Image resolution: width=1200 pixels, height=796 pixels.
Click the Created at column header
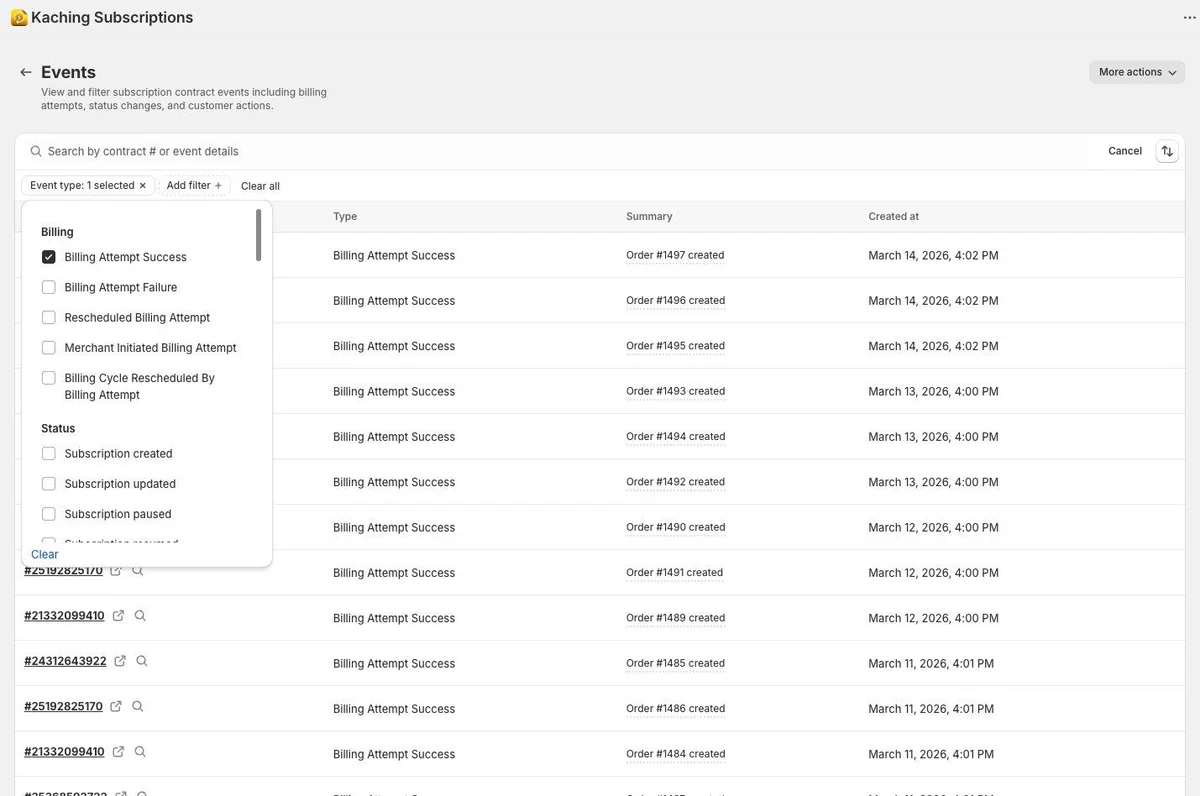894,216
